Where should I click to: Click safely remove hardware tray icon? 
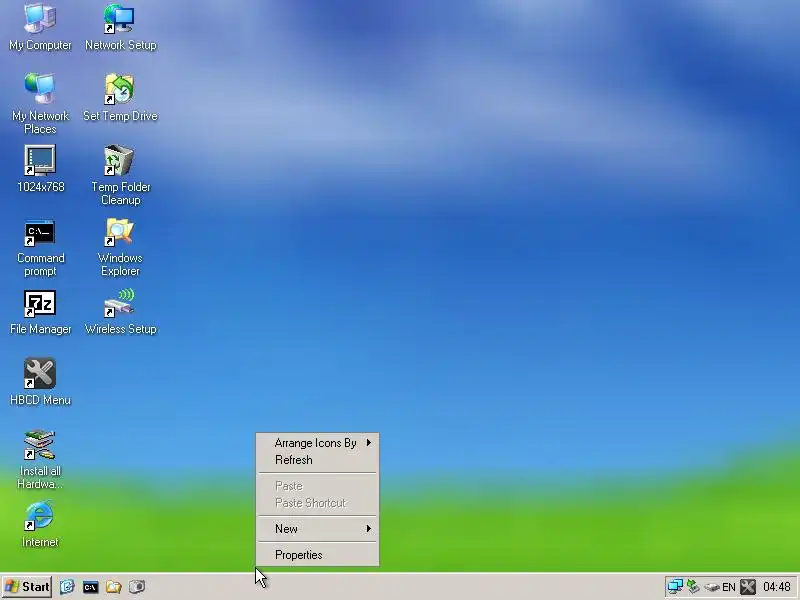pyautogui.click(x=712, y=587)
